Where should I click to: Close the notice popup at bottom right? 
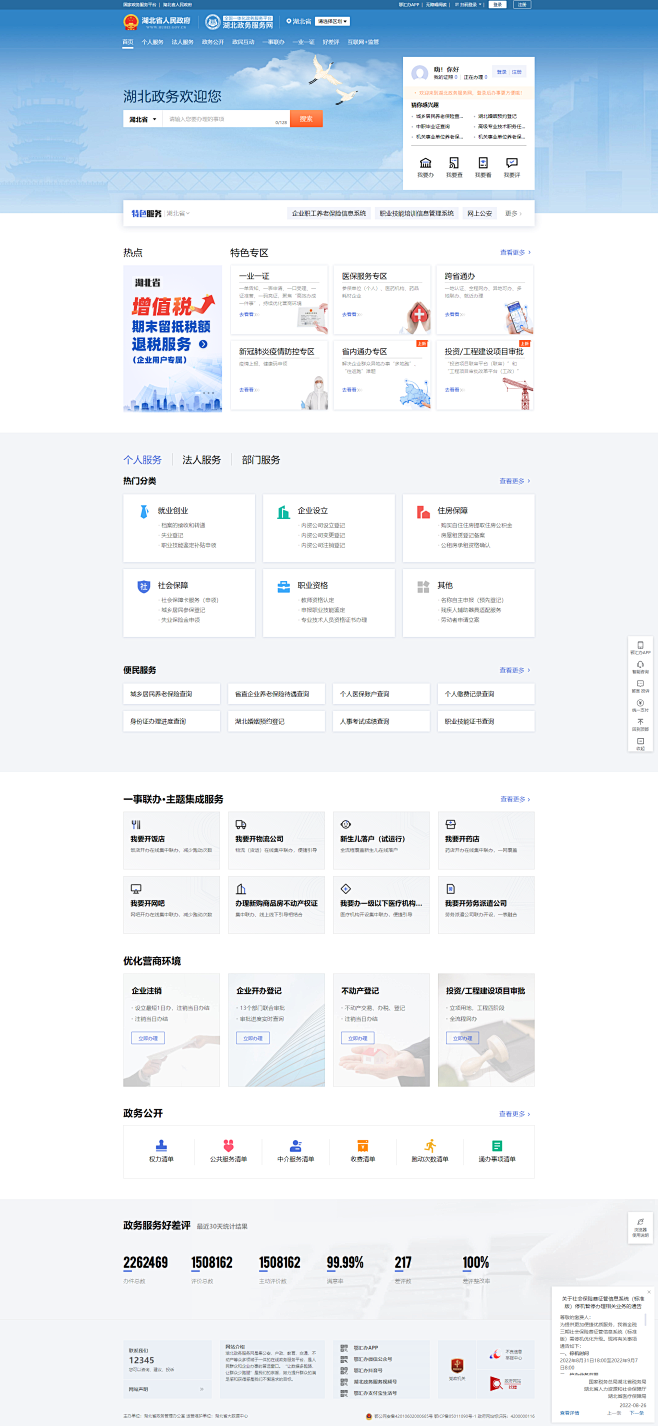648,1292
